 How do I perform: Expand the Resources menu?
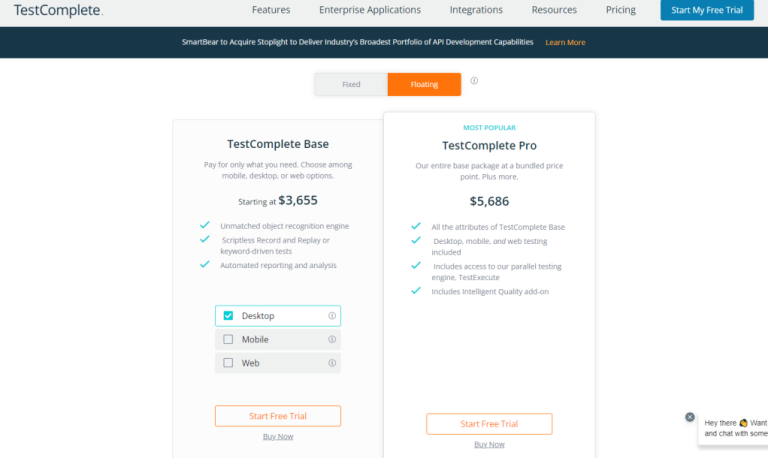(x=554, y=10)
